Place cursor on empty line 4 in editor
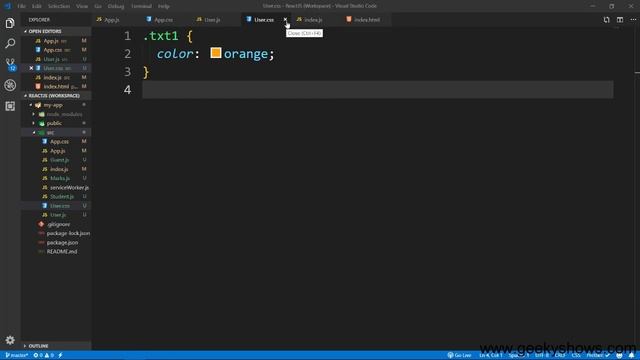The height and width of the screenshot is (360, 640). (x=378, y=89)
